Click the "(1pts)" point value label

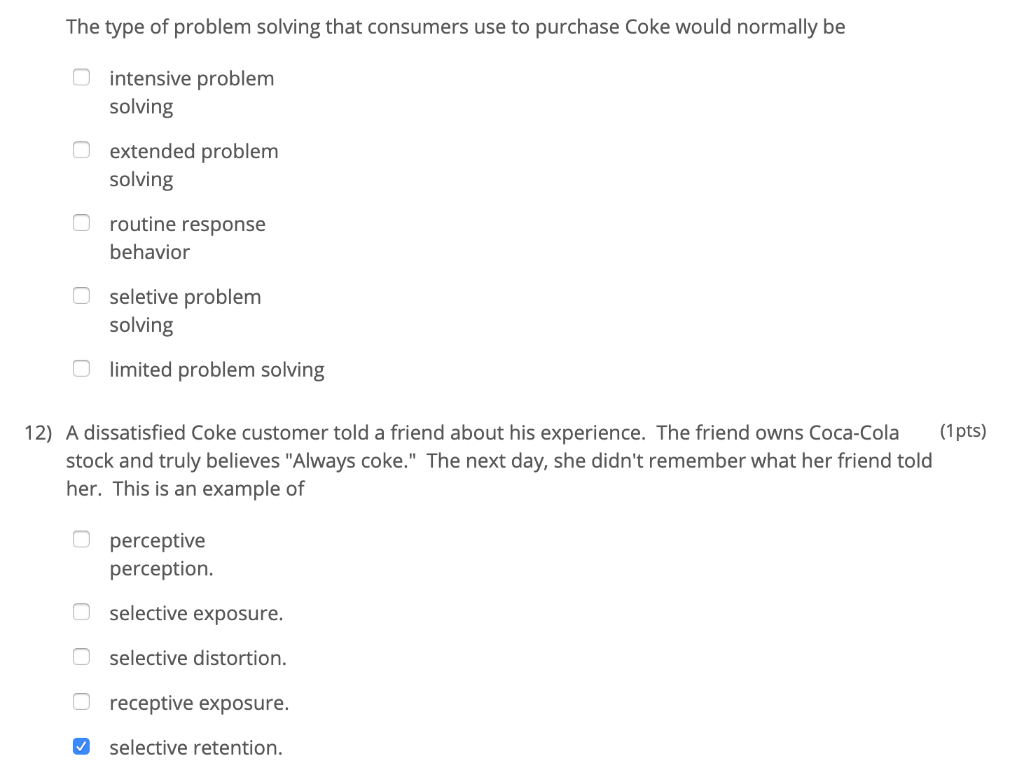click(964, 430)
